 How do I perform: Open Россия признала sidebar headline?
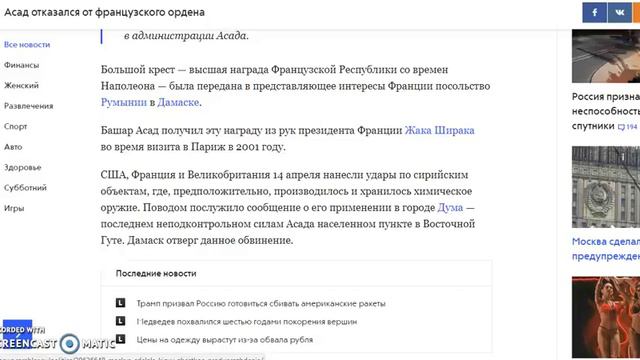[606, 111]
